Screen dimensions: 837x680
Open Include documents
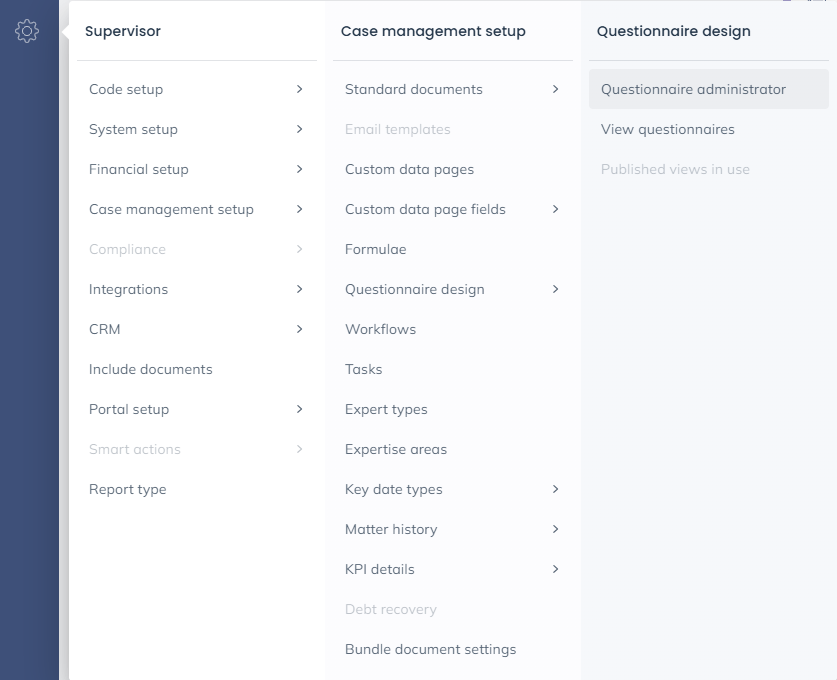pos(150,369)
